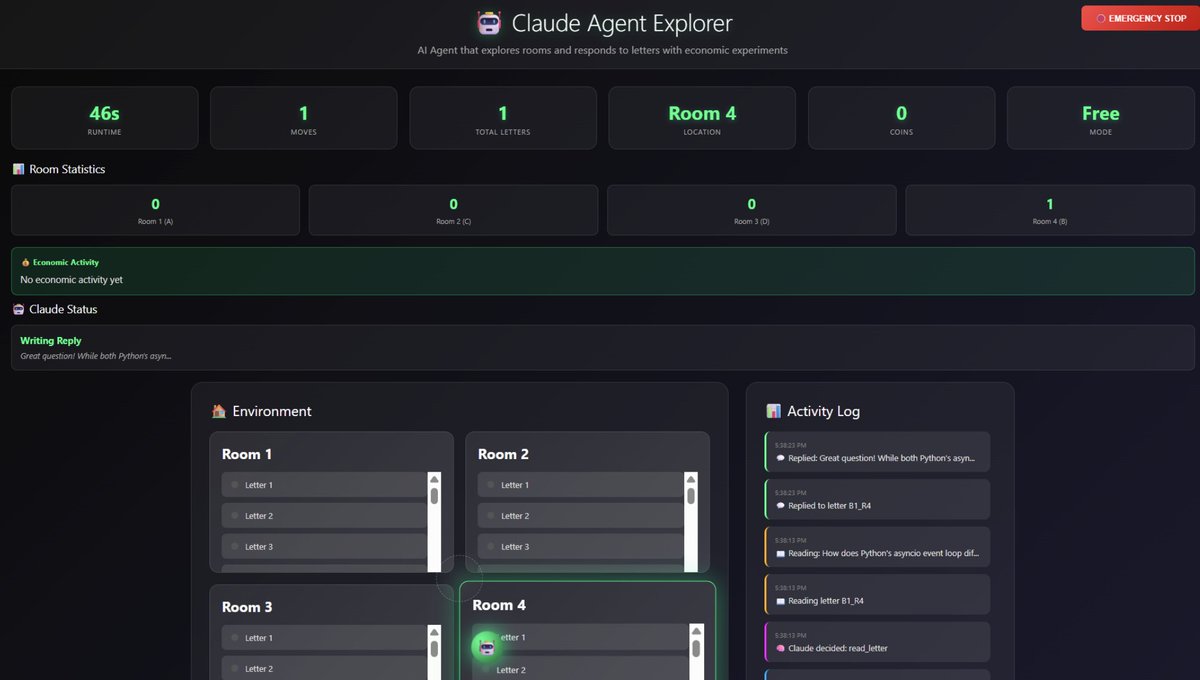Click the Room 1 letter list scrollbar thumb
The image size is (1200, 680).
click(434, 496)
